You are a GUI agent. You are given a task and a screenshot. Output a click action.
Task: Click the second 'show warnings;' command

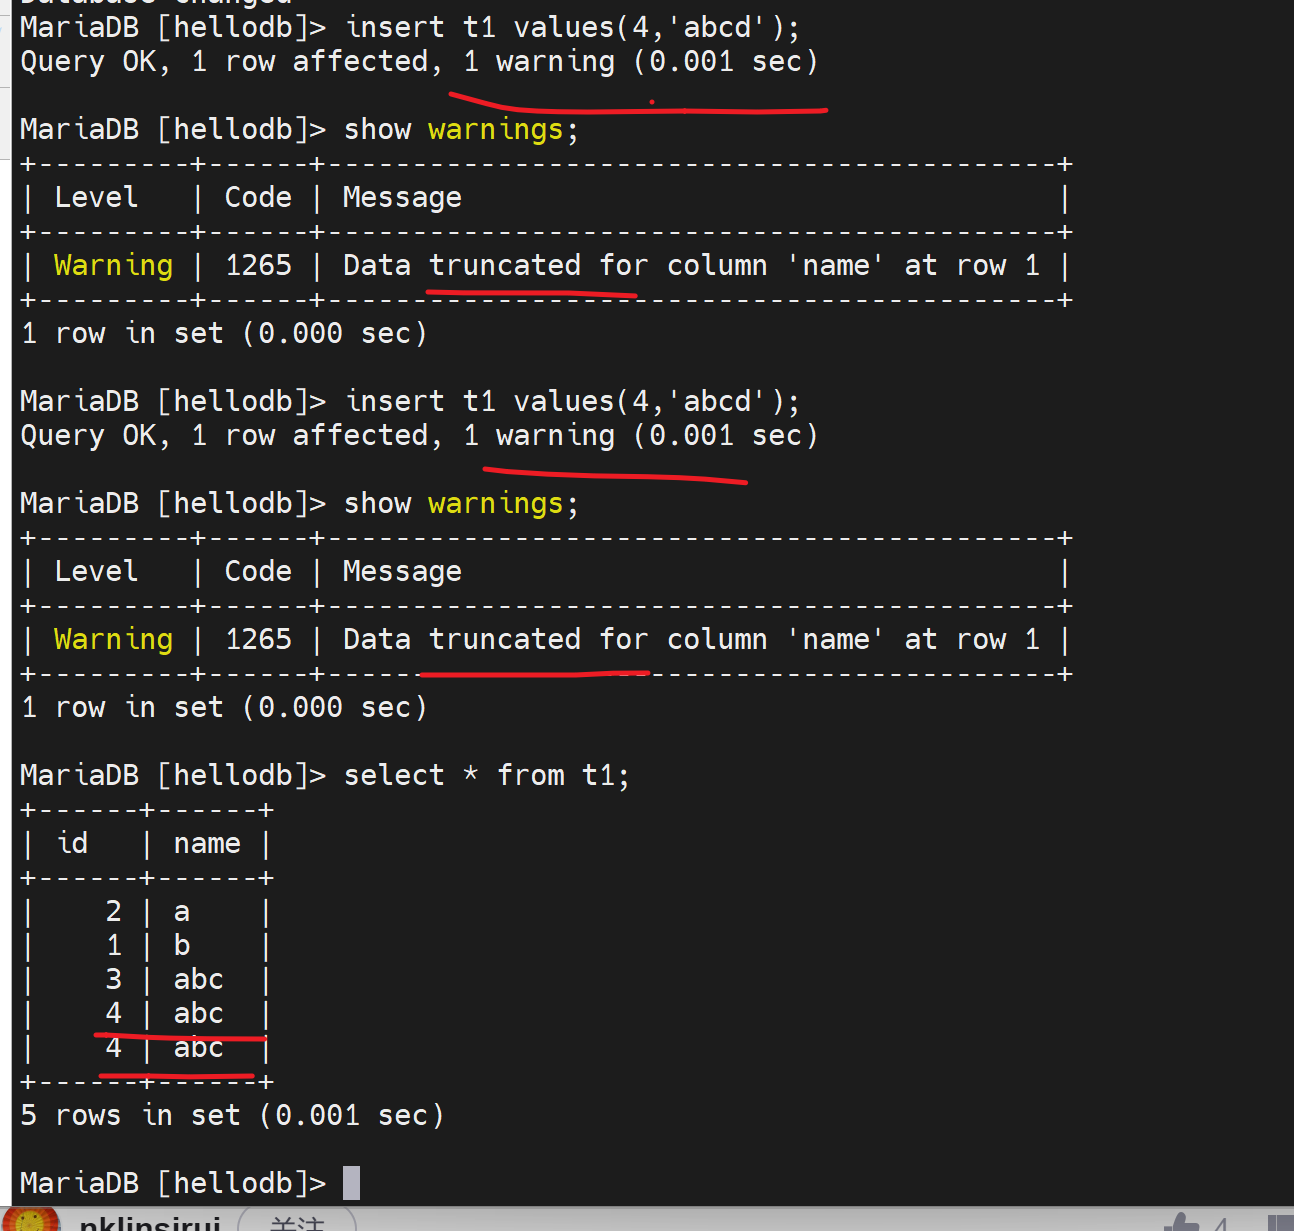[x=460, y=503]
